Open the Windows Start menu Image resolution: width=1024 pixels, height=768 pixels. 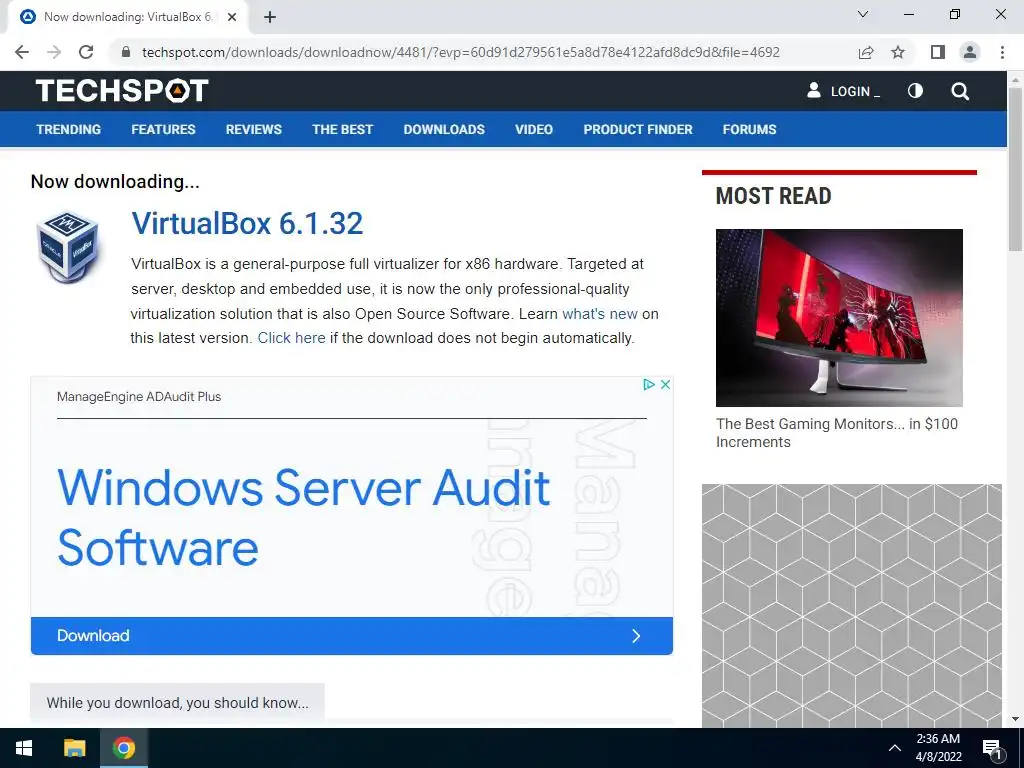coord(24,748)
